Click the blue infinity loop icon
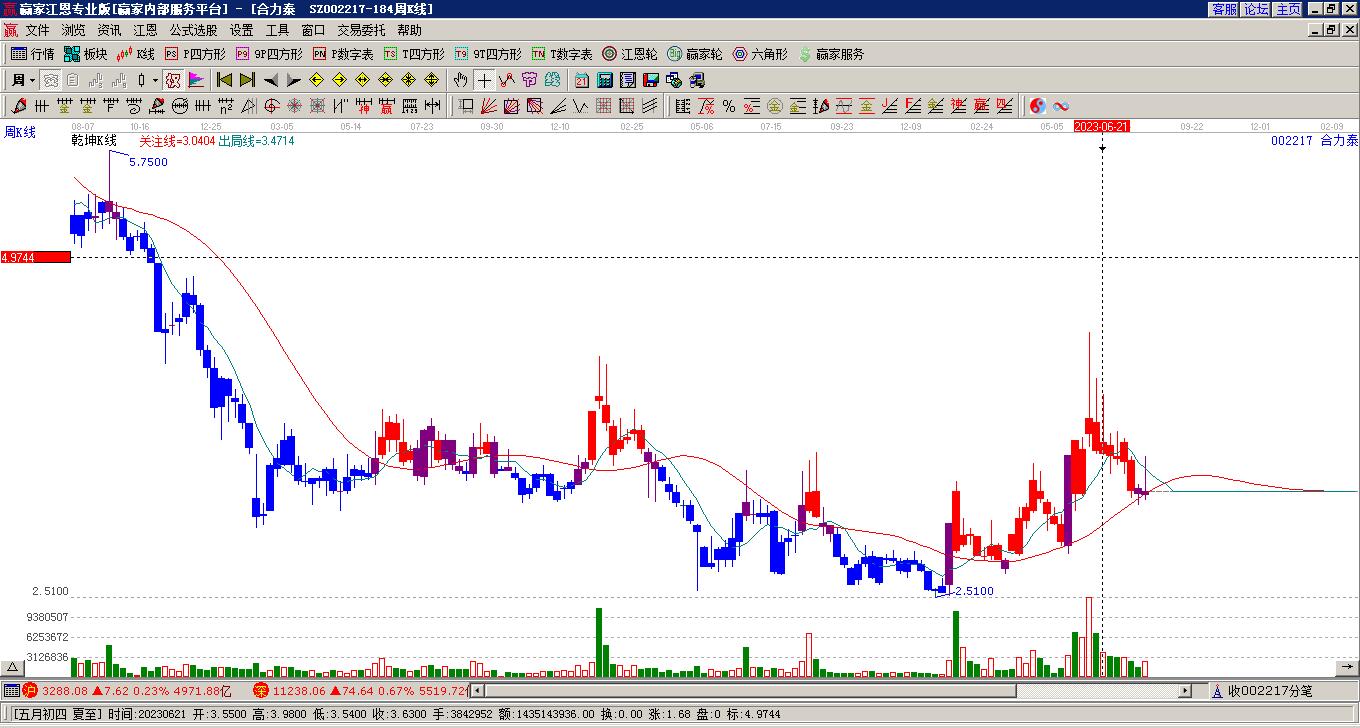Image resolution: width=1360 pixels, height=728 pixels. 1061,106
